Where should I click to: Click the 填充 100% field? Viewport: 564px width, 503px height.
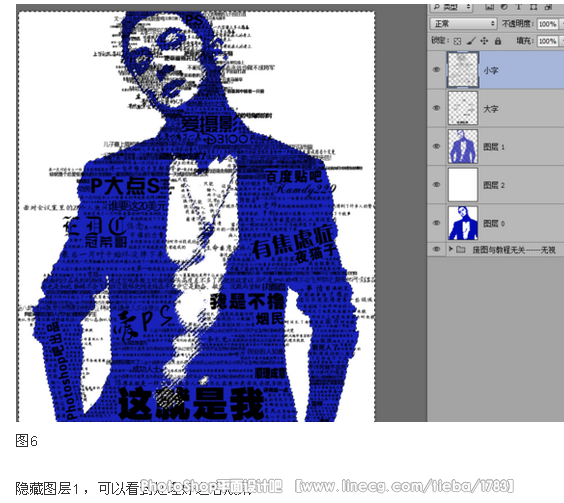(547, 41)
